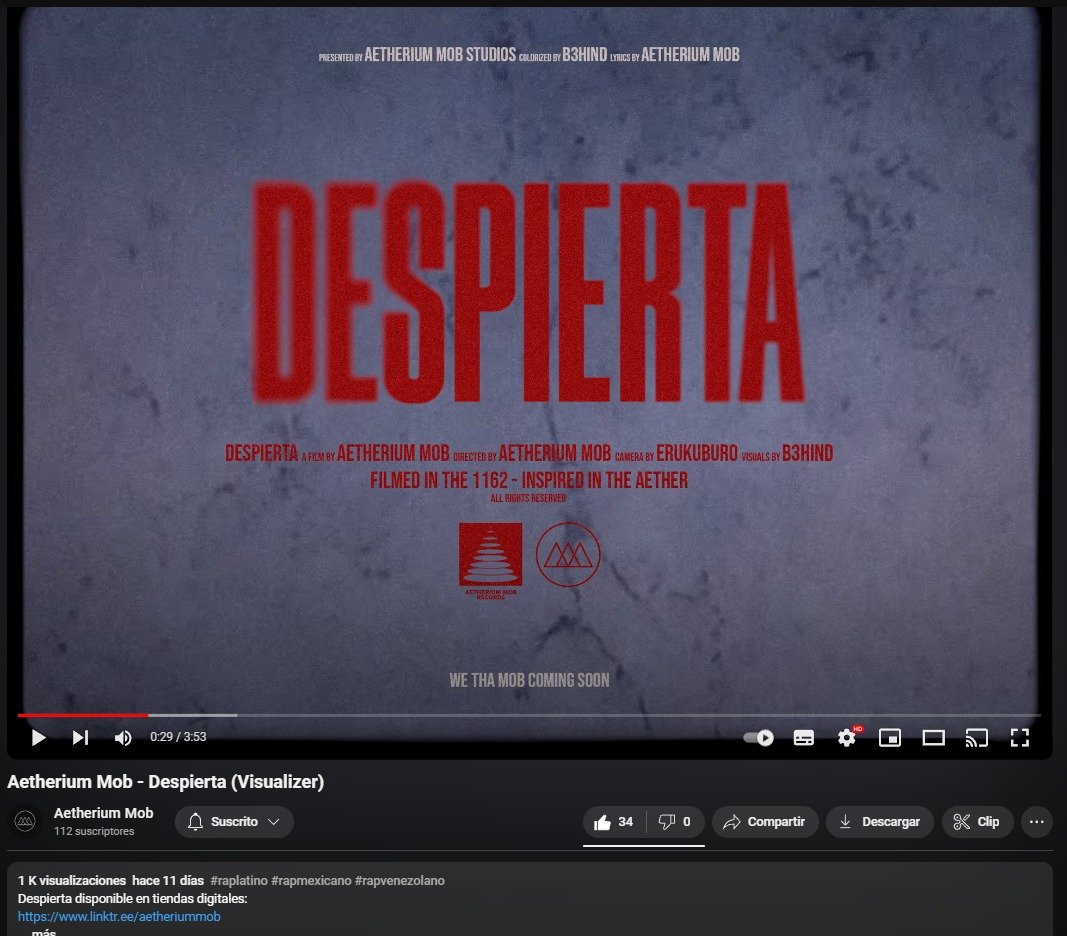This screenshot has height=936, width=1067.
Task: Open player settings gear
Action: 847,737
